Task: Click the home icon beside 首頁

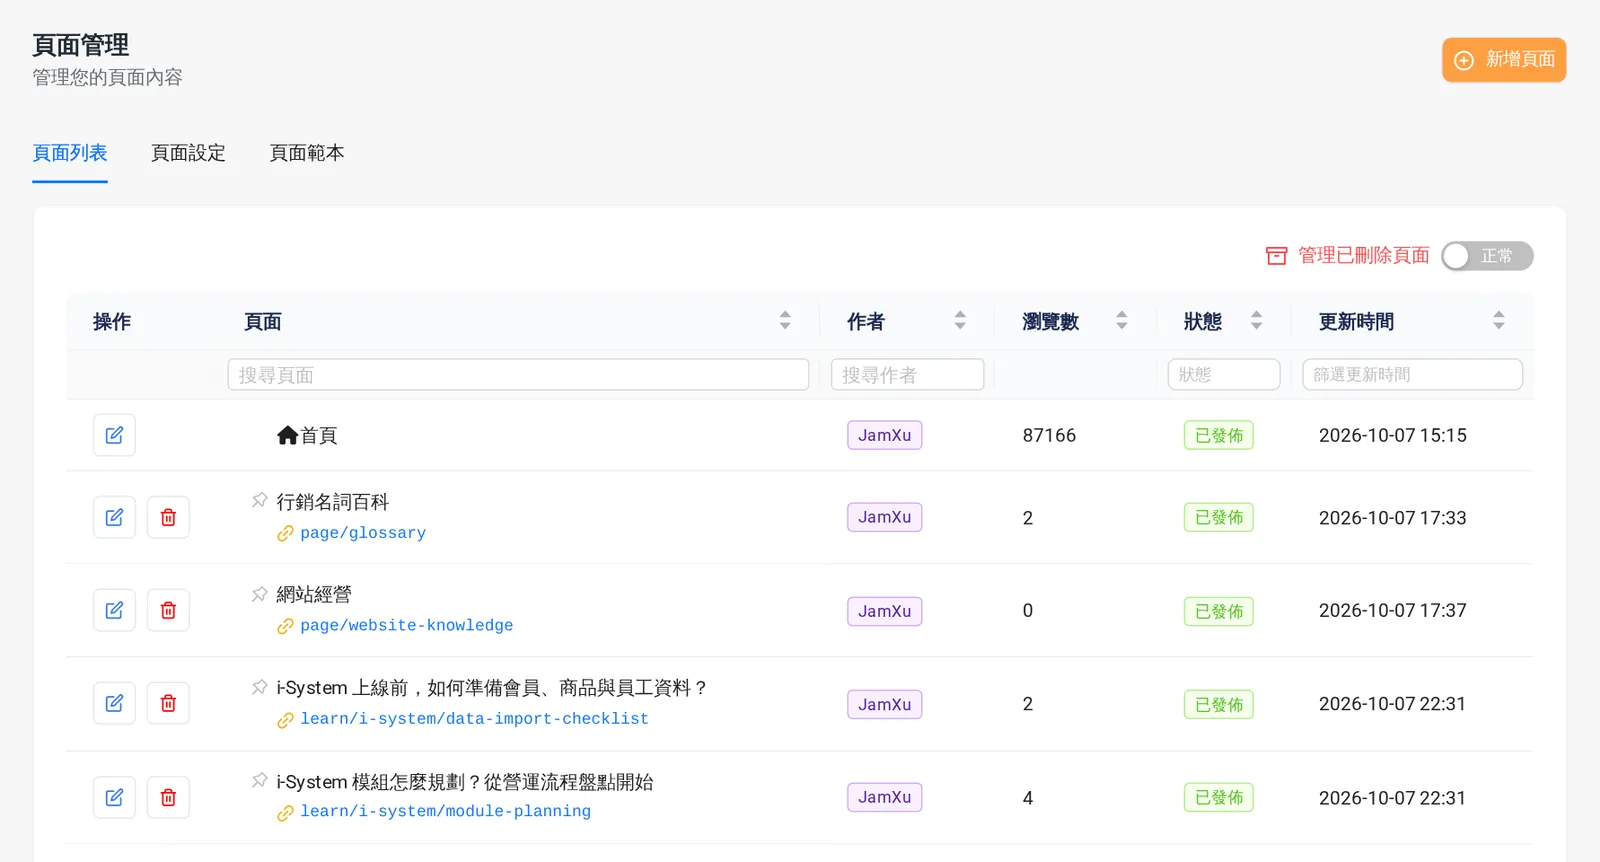Action: tap(288, 435)
